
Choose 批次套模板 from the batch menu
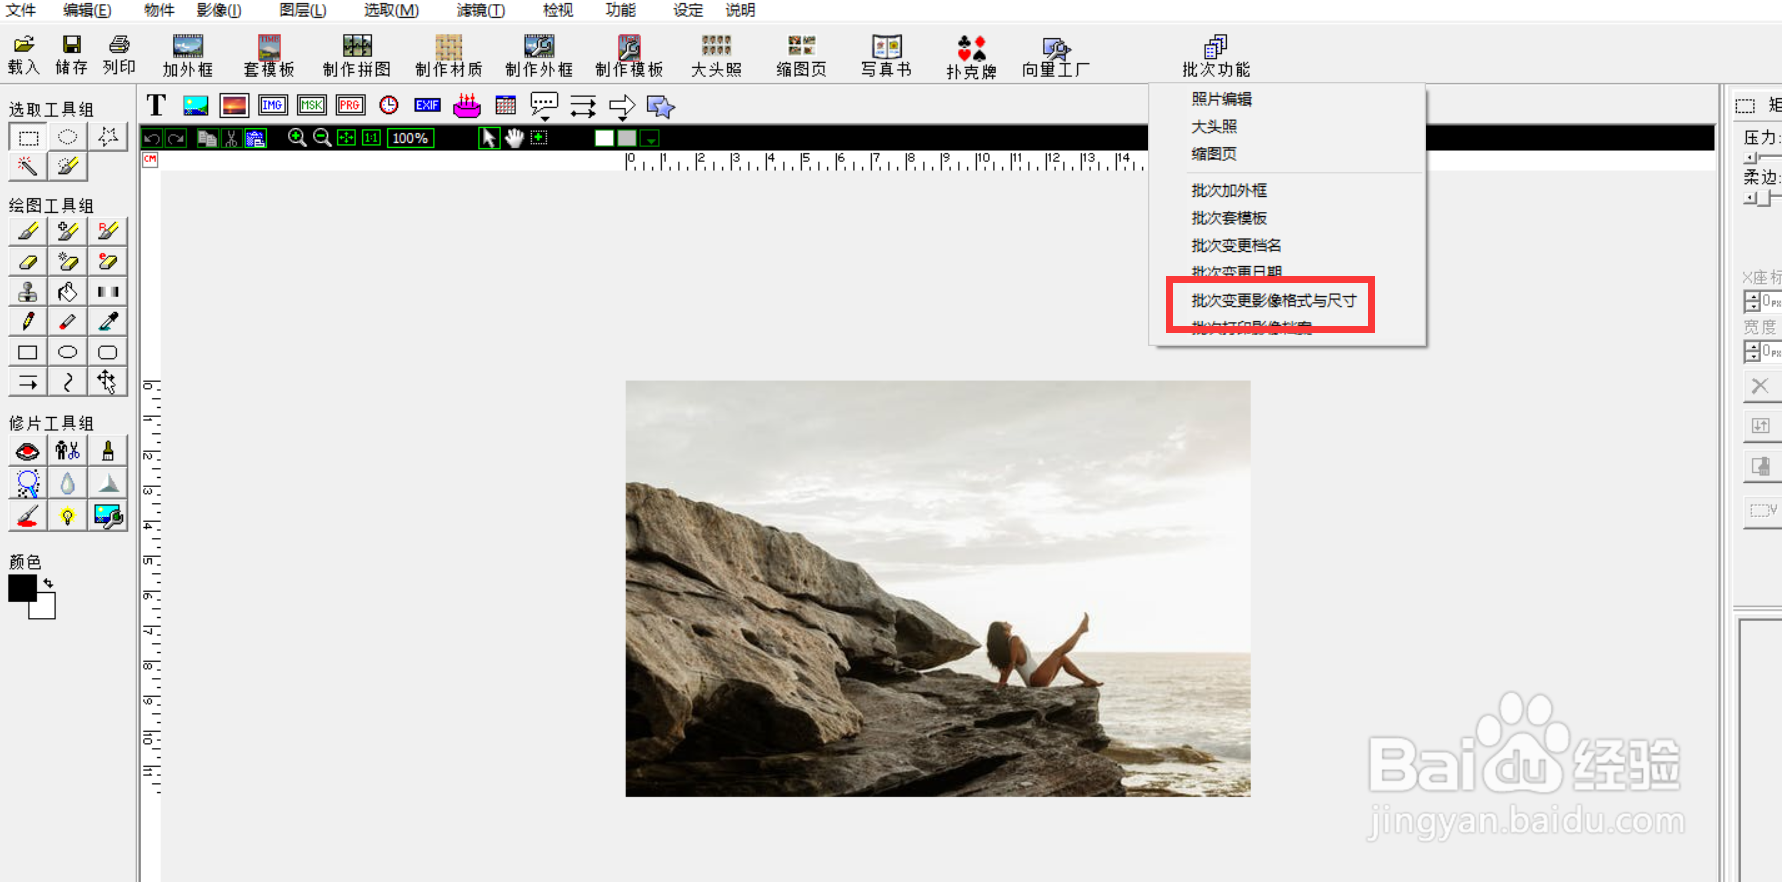(x=1229, y=217)
